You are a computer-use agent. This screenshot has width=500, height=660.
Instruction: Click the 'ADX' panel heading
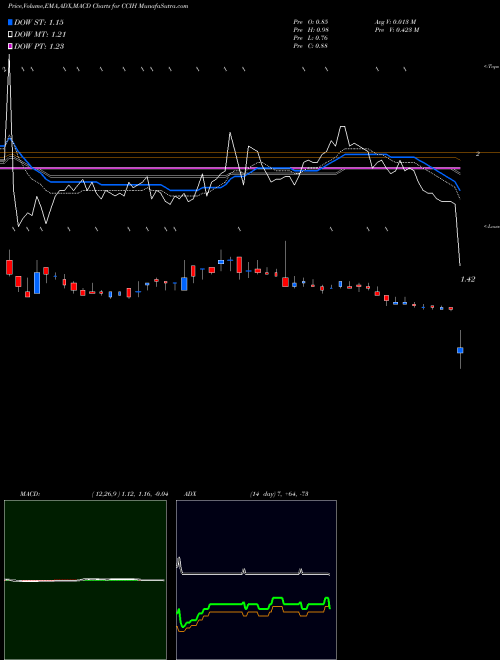coord(190,494)
